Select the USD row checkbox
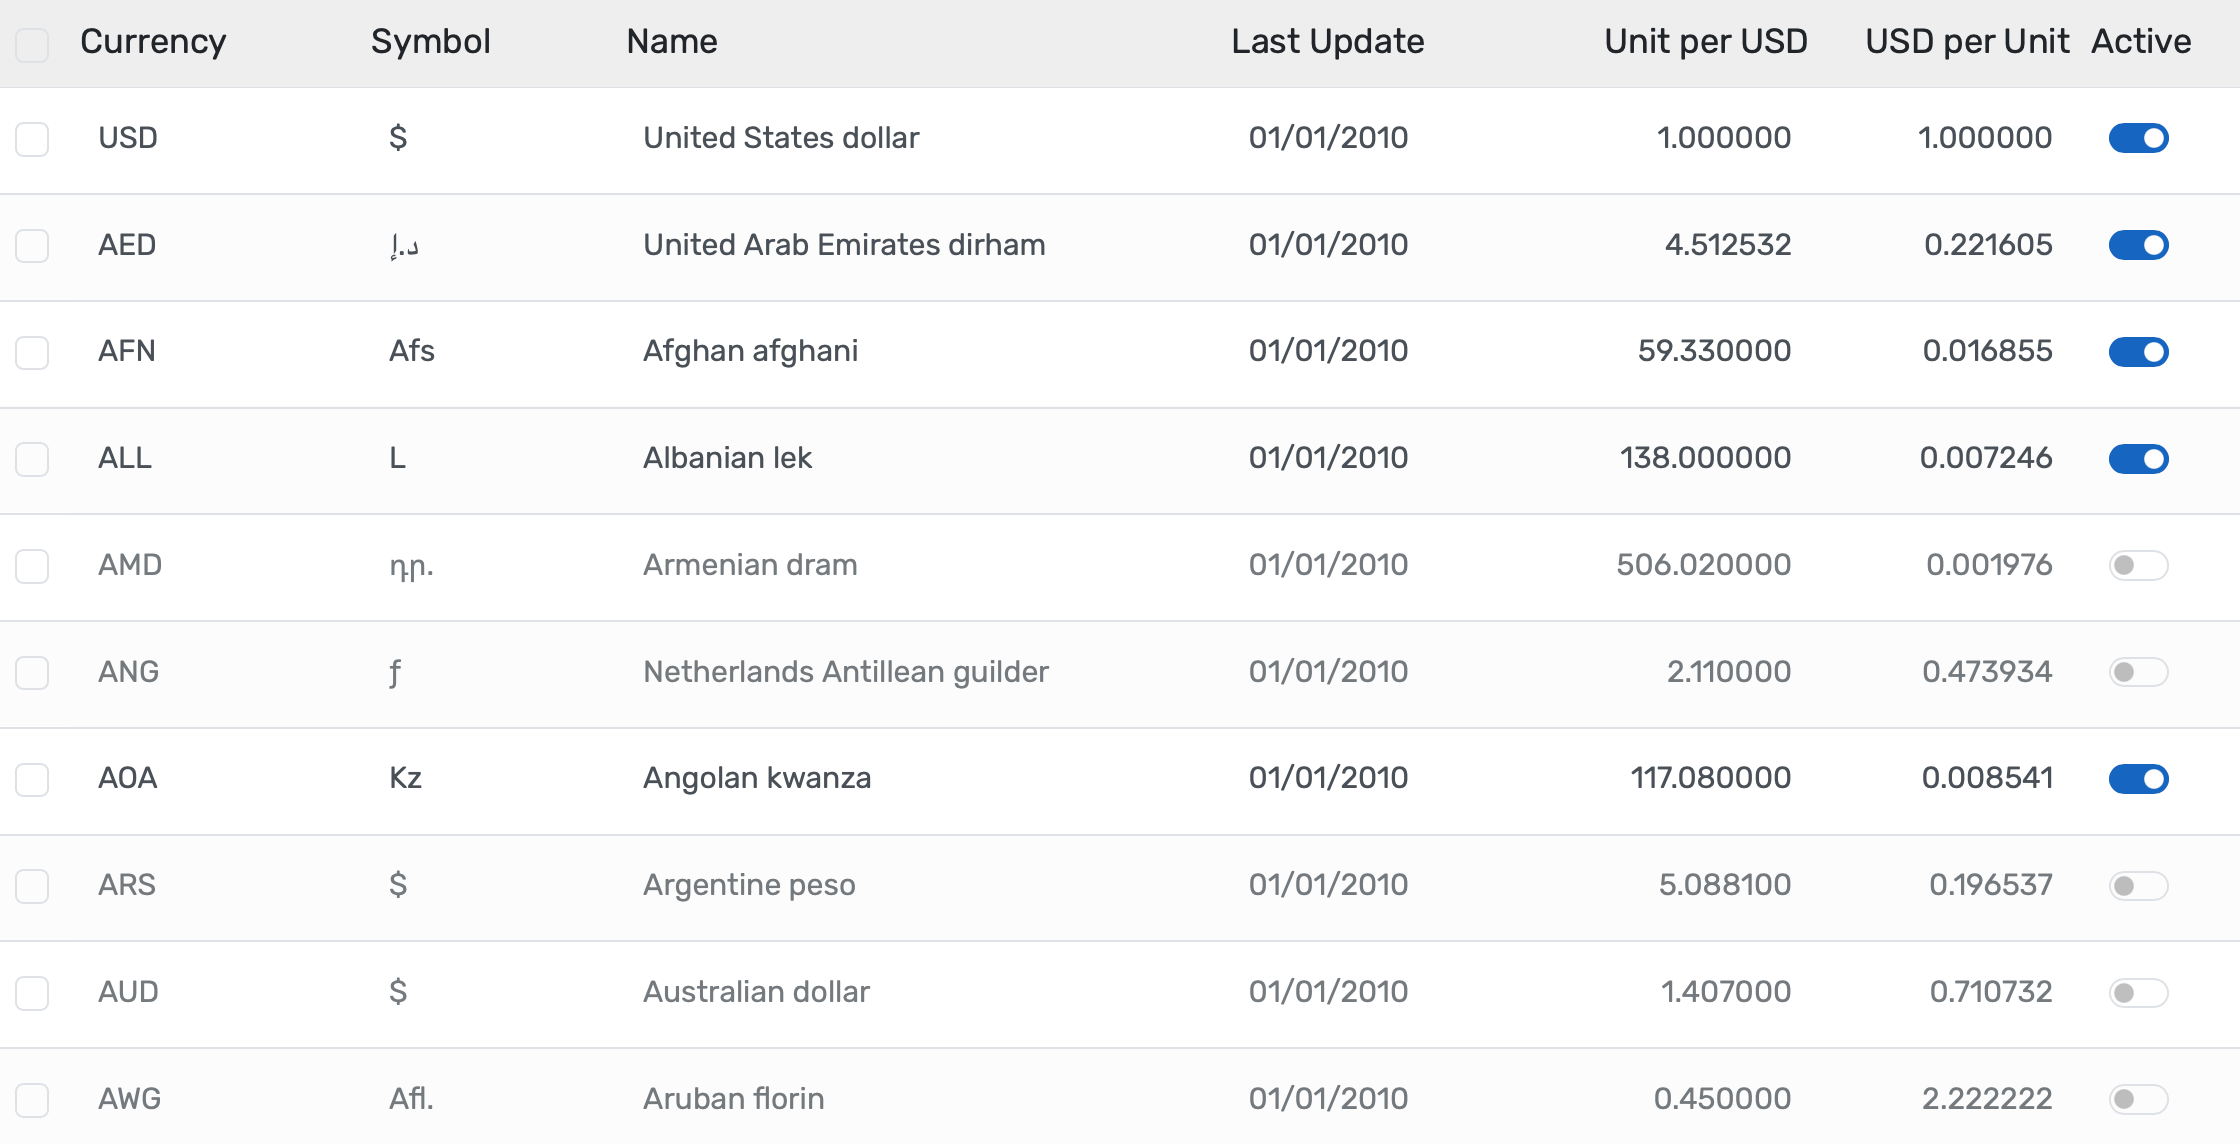The width and height of the screenshot is (2240, 1144). click(x=32, y=140)
